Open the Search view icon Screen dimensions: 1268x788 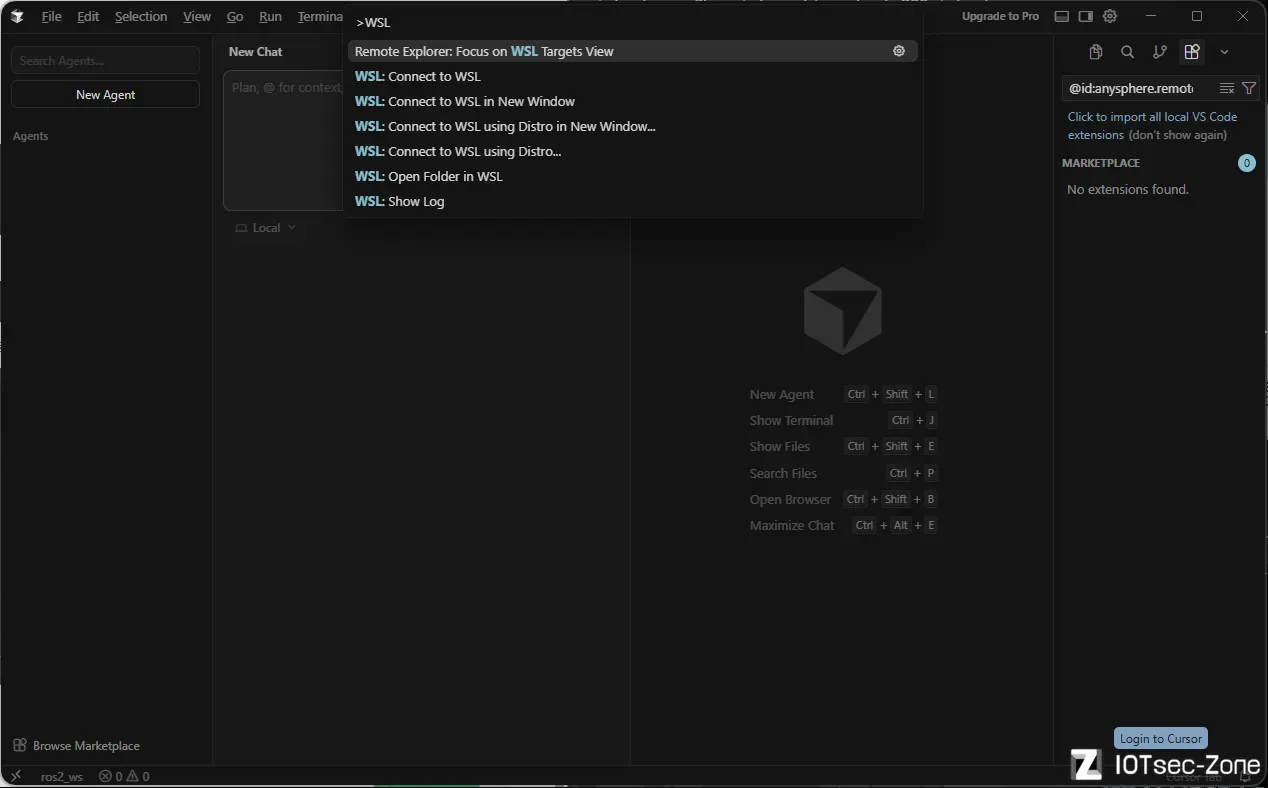1127,52
